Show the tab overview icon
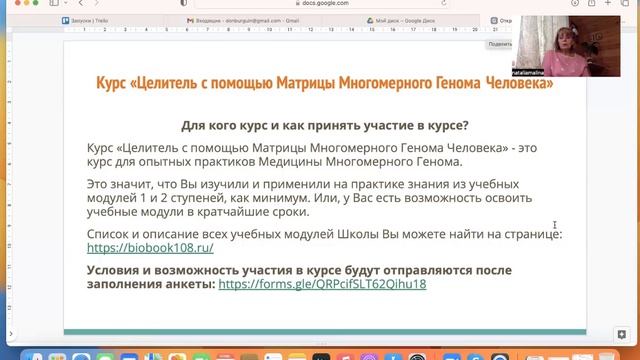The image size is (640, 360). 625,3
